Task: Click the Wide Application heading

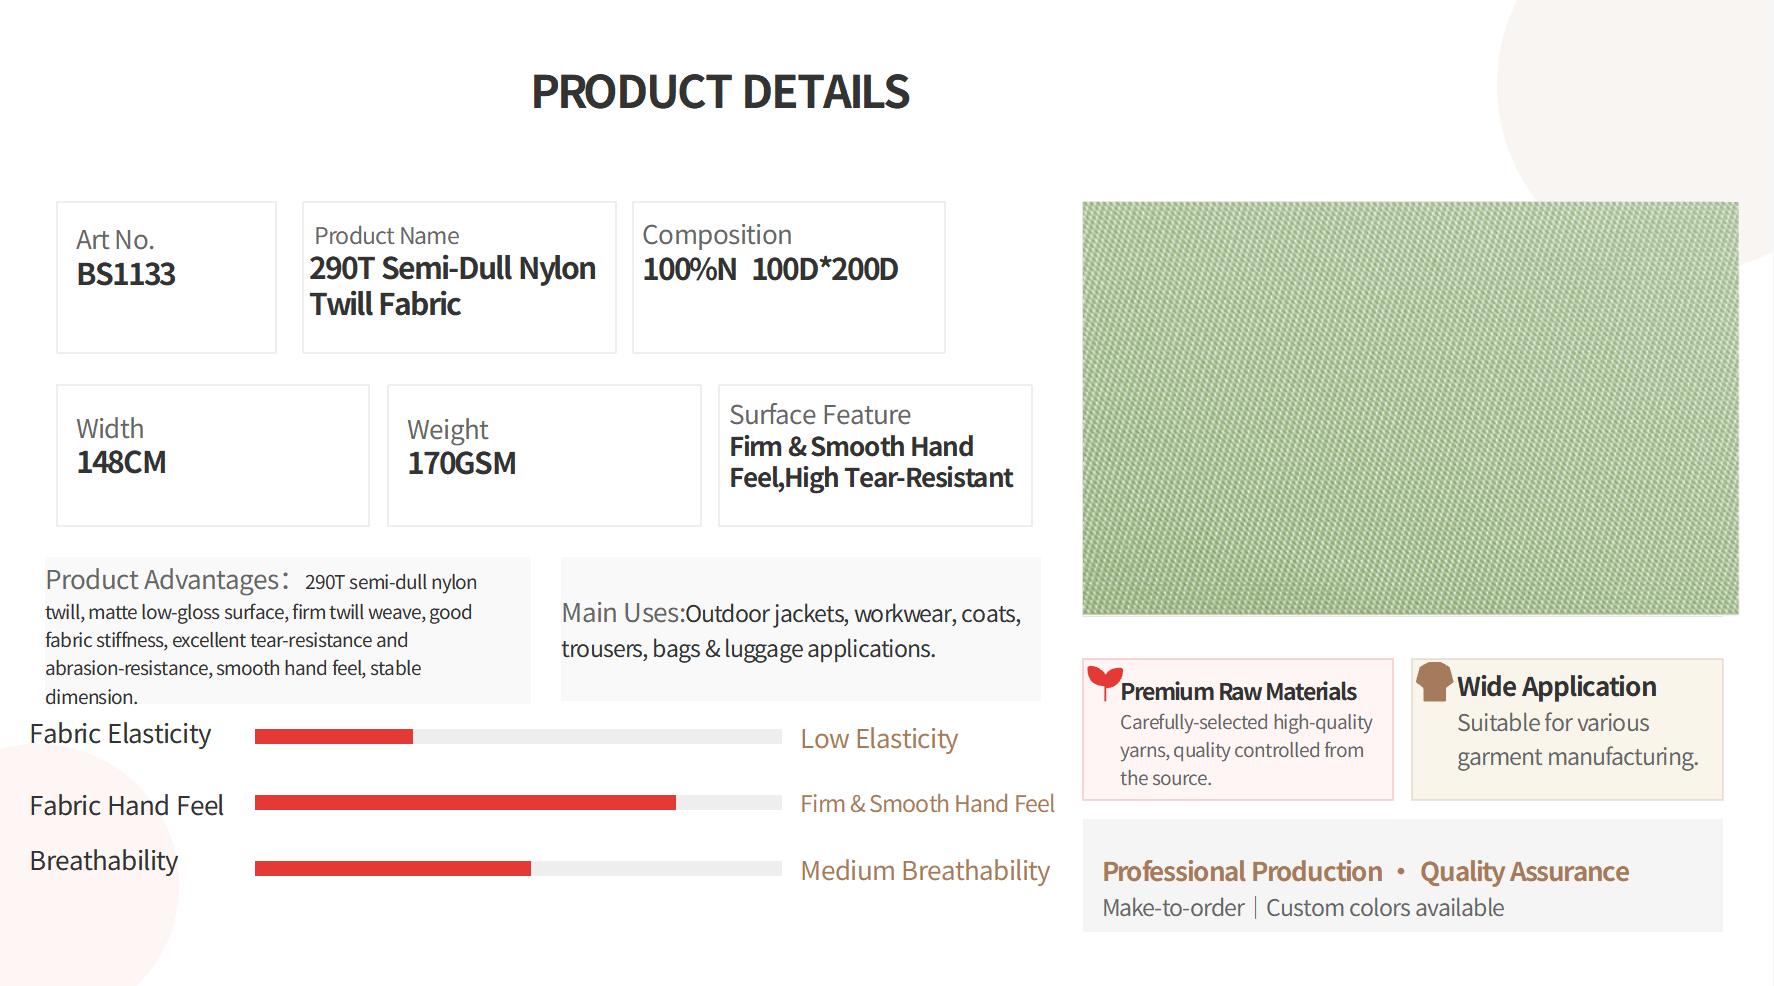Action: pos(1556,686)
